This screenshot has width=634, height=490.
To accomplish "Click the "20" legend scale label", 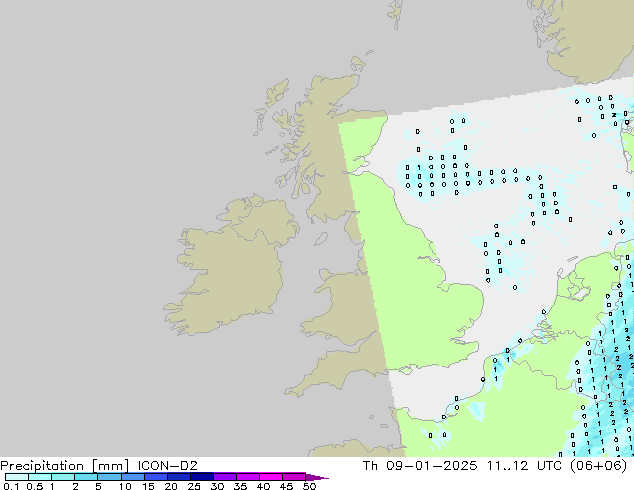I will 171,486.
